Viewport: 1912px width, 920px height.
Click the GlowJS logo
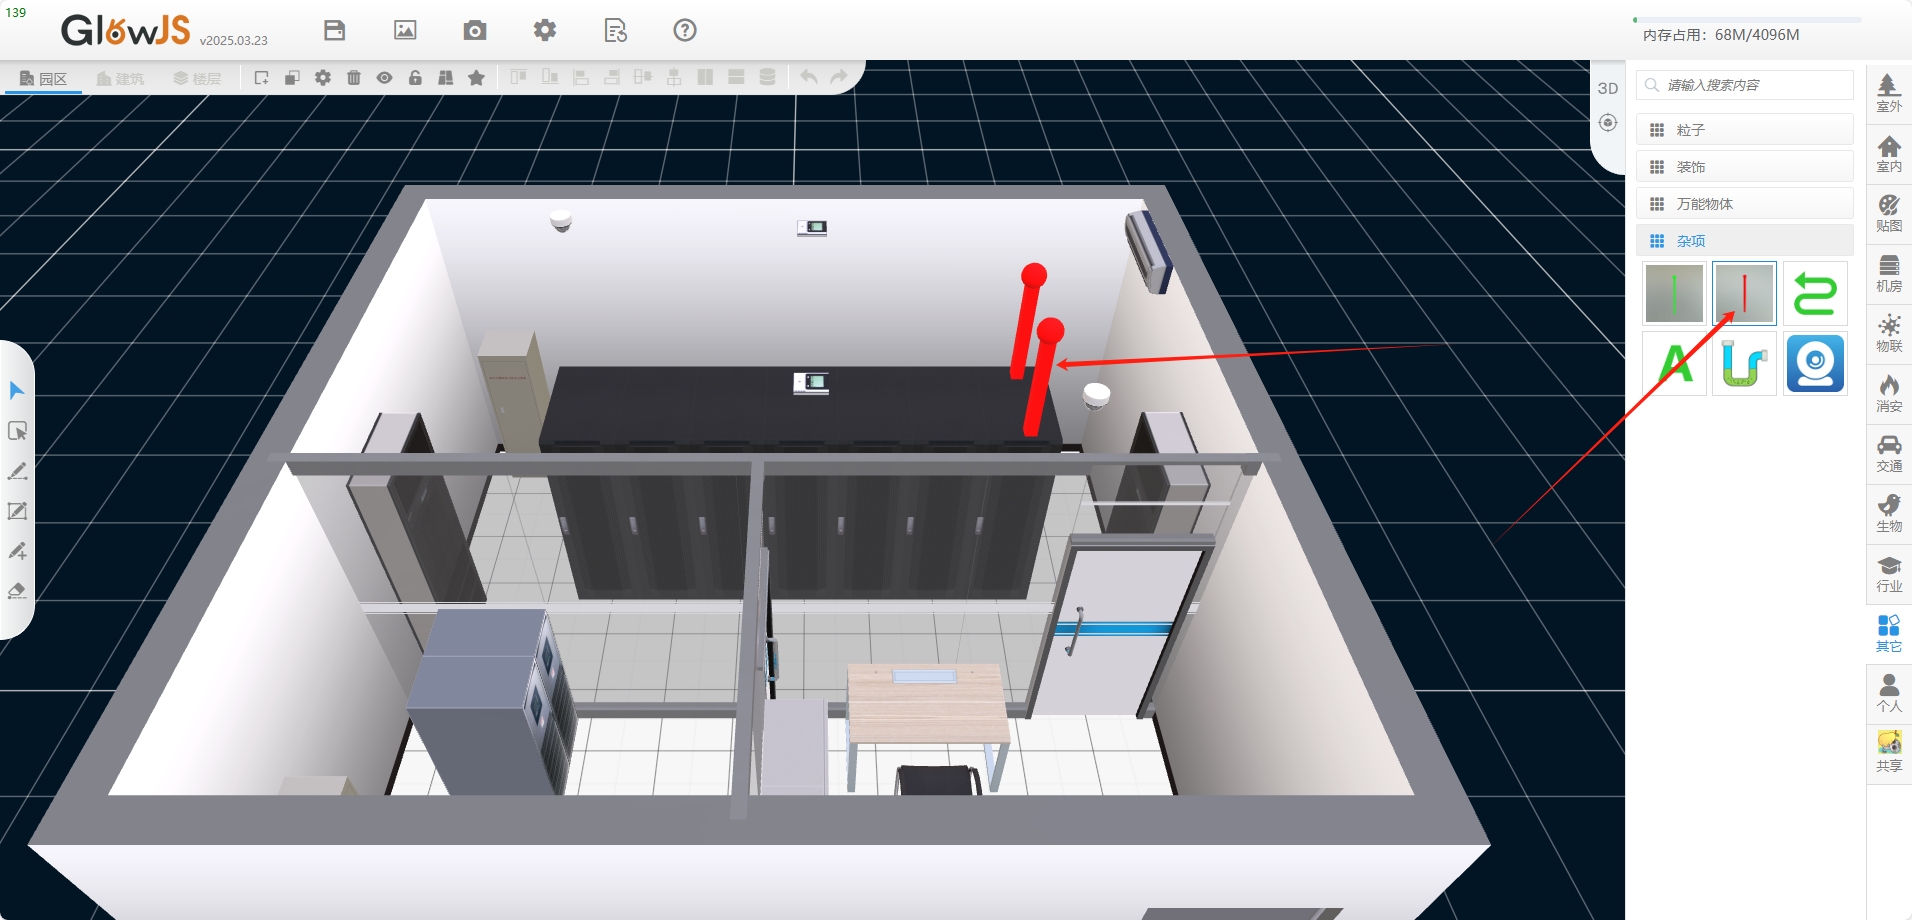[125, 30]
